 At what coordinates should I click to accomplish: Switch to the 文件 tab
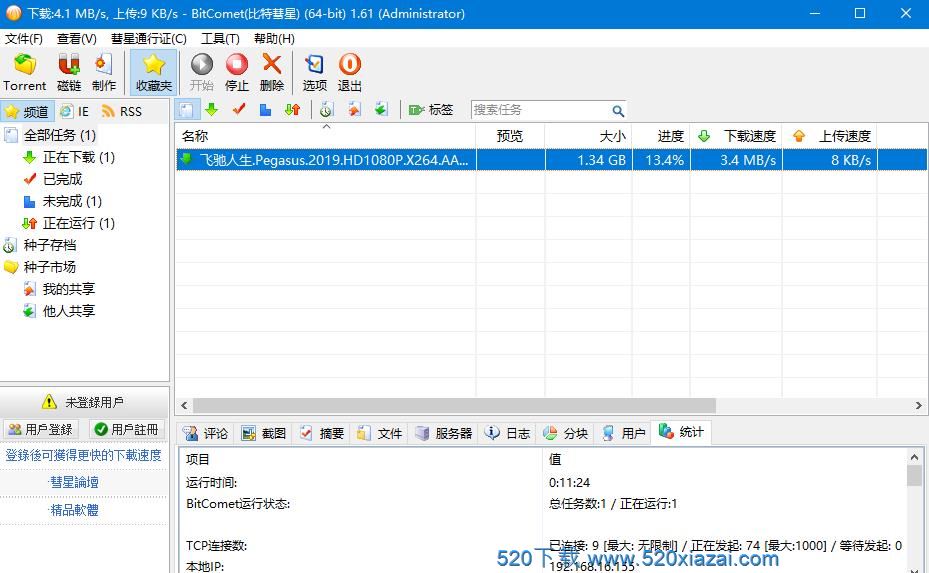380,433
